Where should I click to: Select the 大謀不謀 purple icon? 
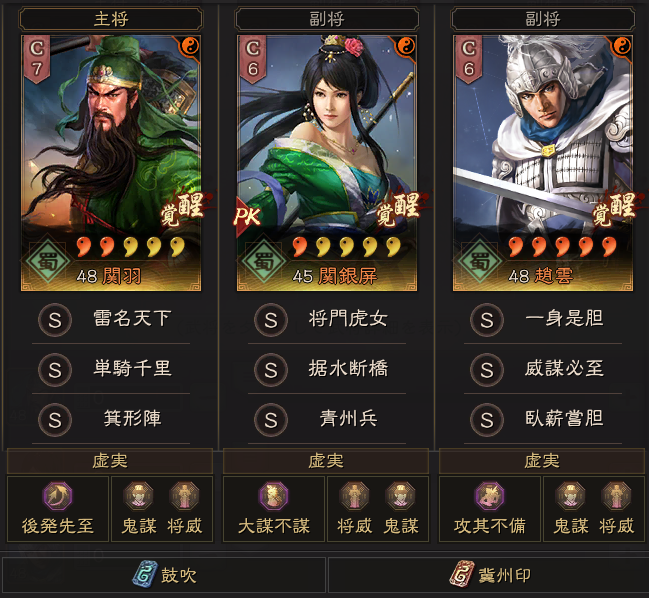point(273,495)
